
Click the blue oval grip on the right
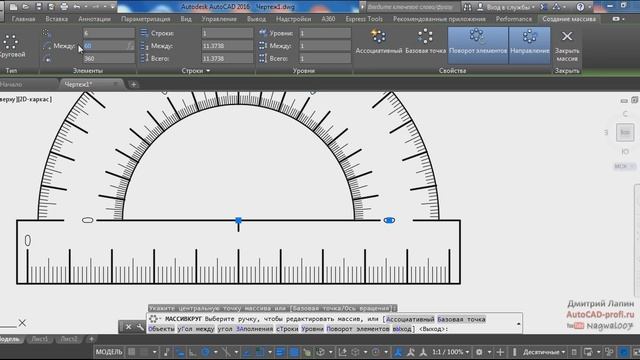389,220
